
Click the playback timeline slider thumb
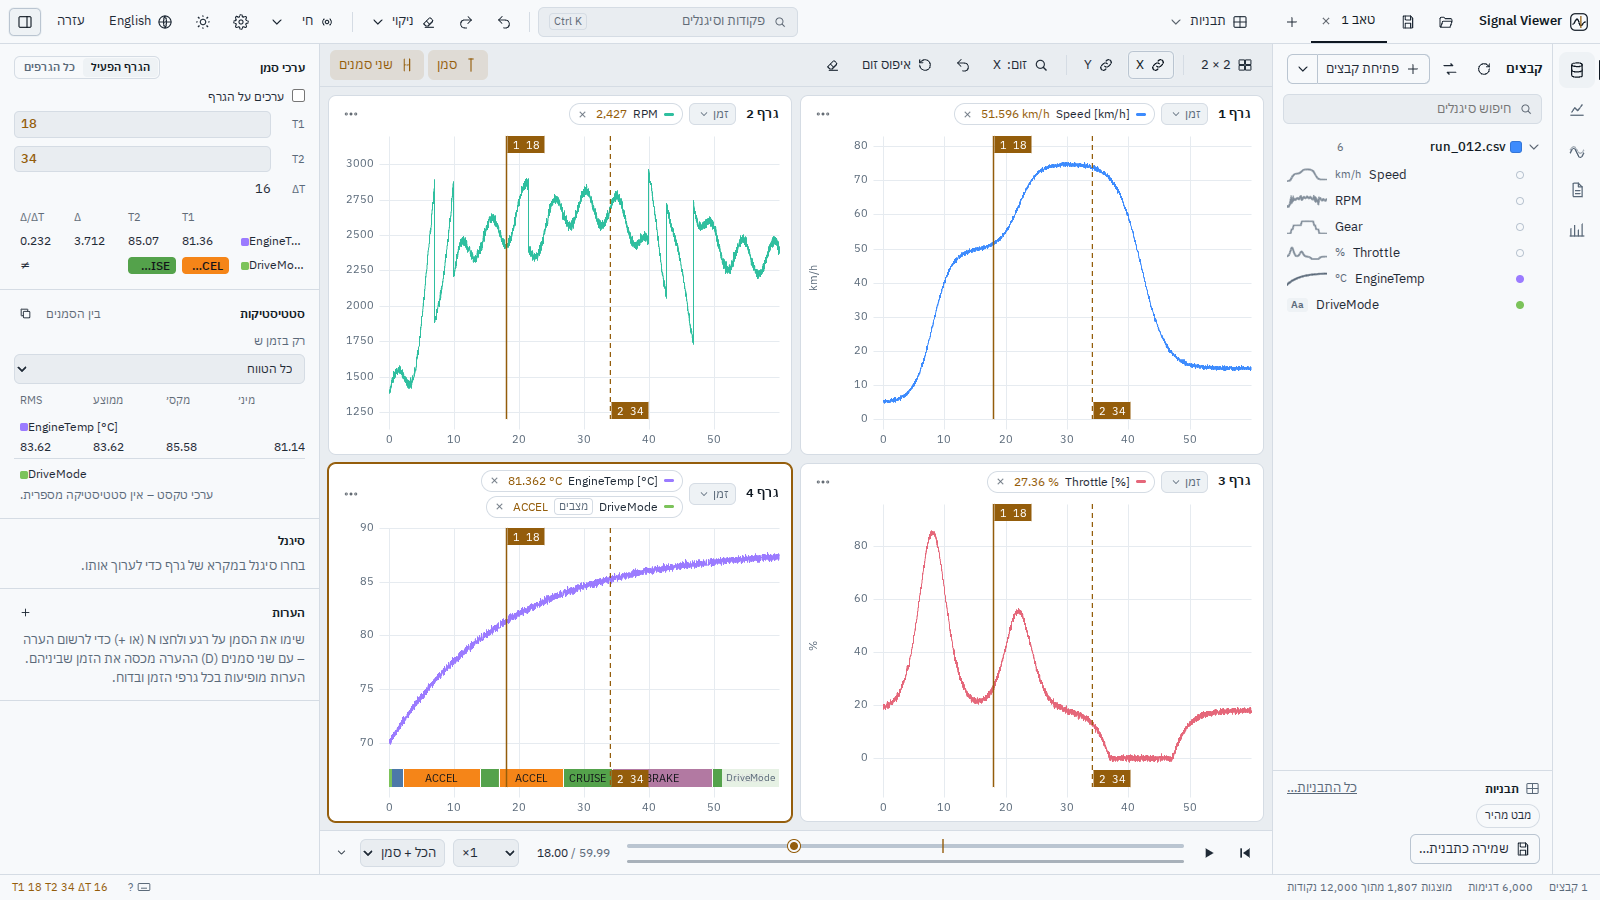point(794,846)
